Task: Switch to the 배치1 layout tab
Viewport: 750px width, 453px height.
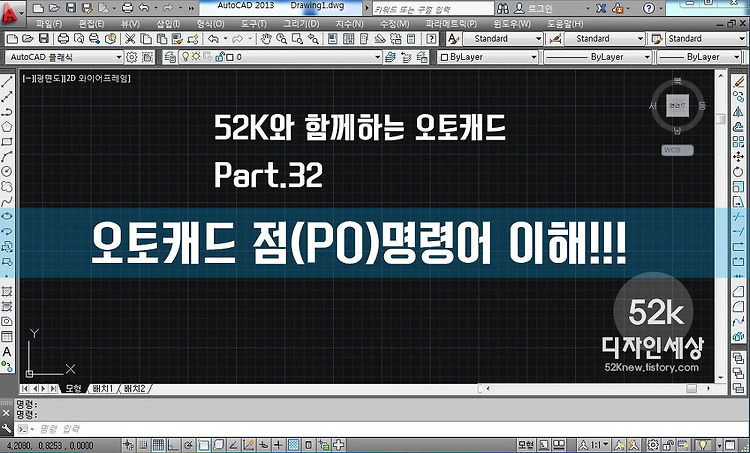Action: 103,388
